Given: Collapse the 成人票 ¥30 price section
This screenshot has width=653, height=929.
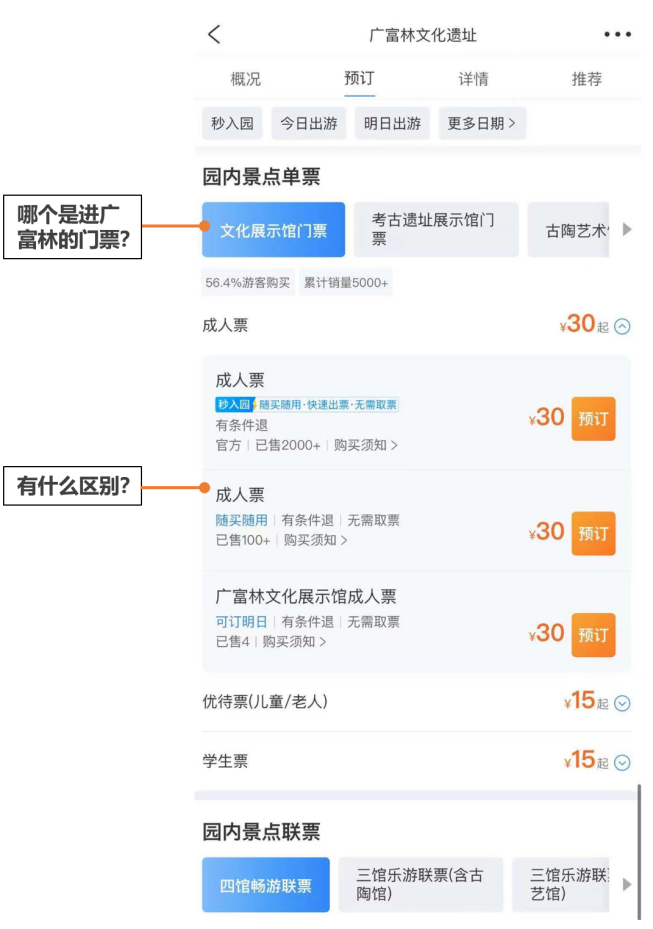Looking at the screenshot, I should 621,326.
